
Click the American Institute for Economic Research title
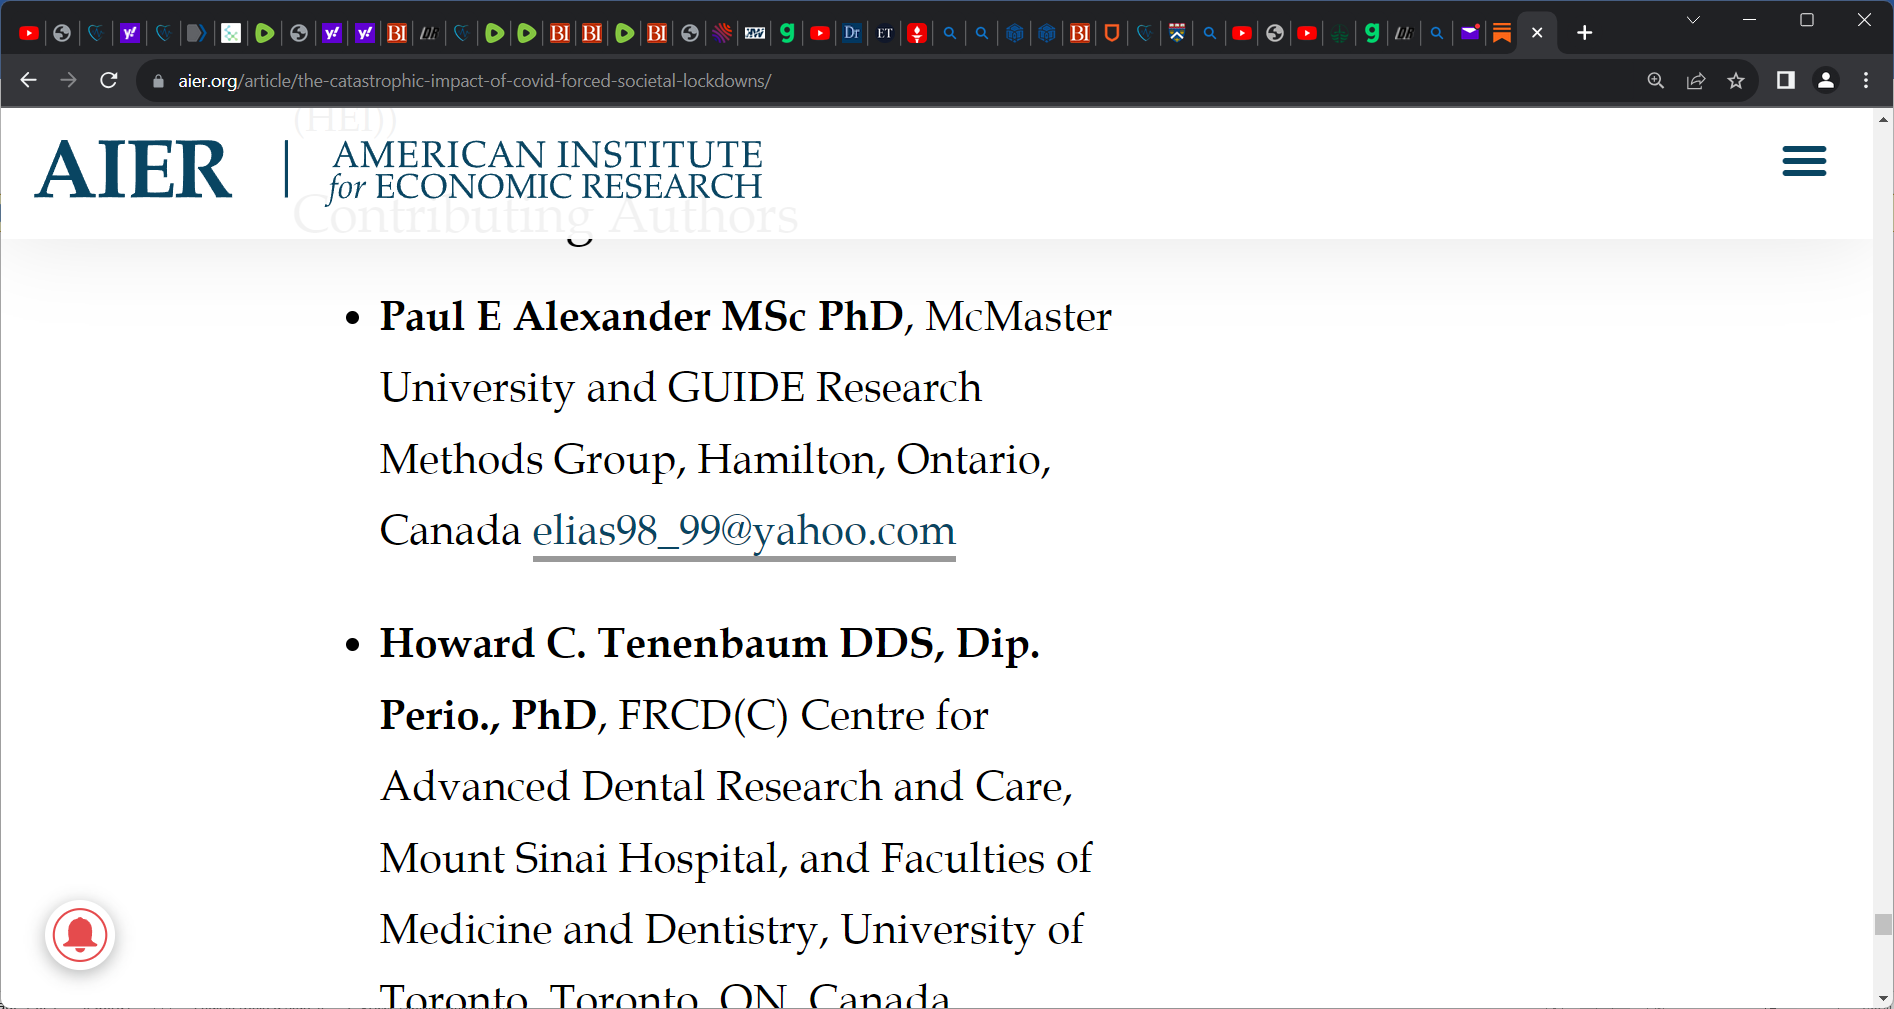(545, 170)
